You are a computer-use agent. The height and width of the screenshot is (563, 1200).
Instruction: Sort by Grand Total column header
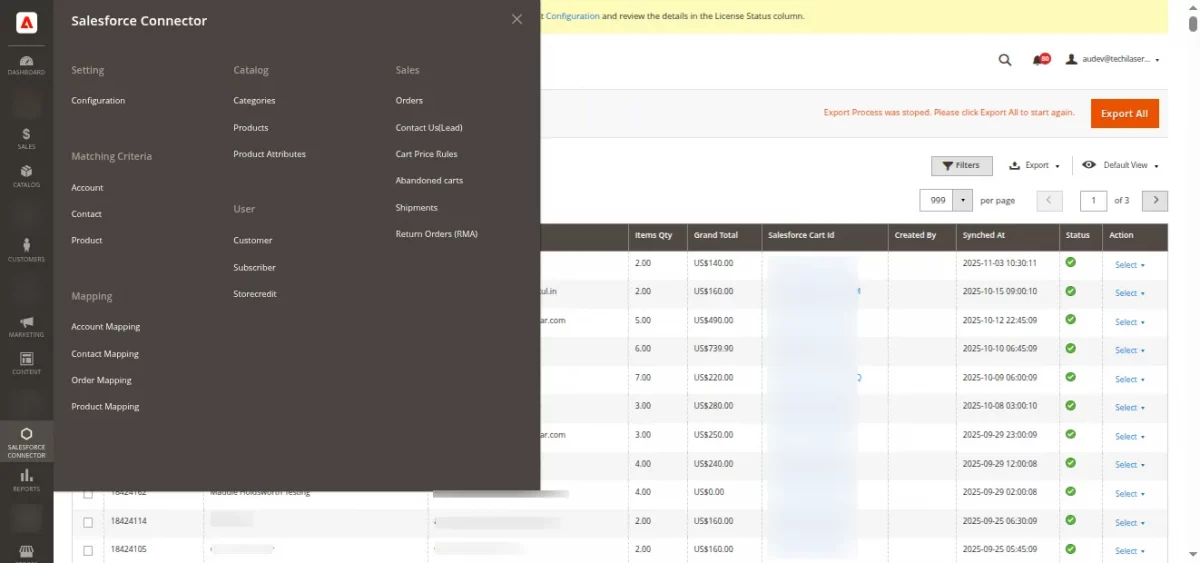point(716,236)
